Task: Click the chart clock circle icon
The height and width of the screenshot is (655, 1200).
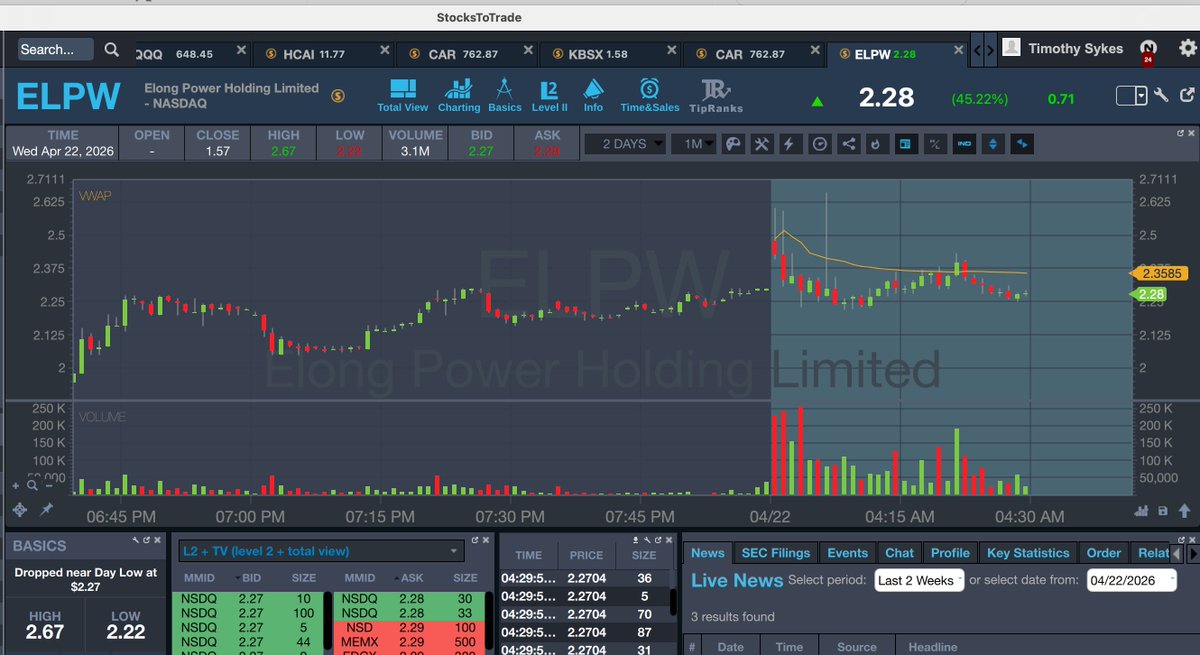Action: (x=819, y=144)
